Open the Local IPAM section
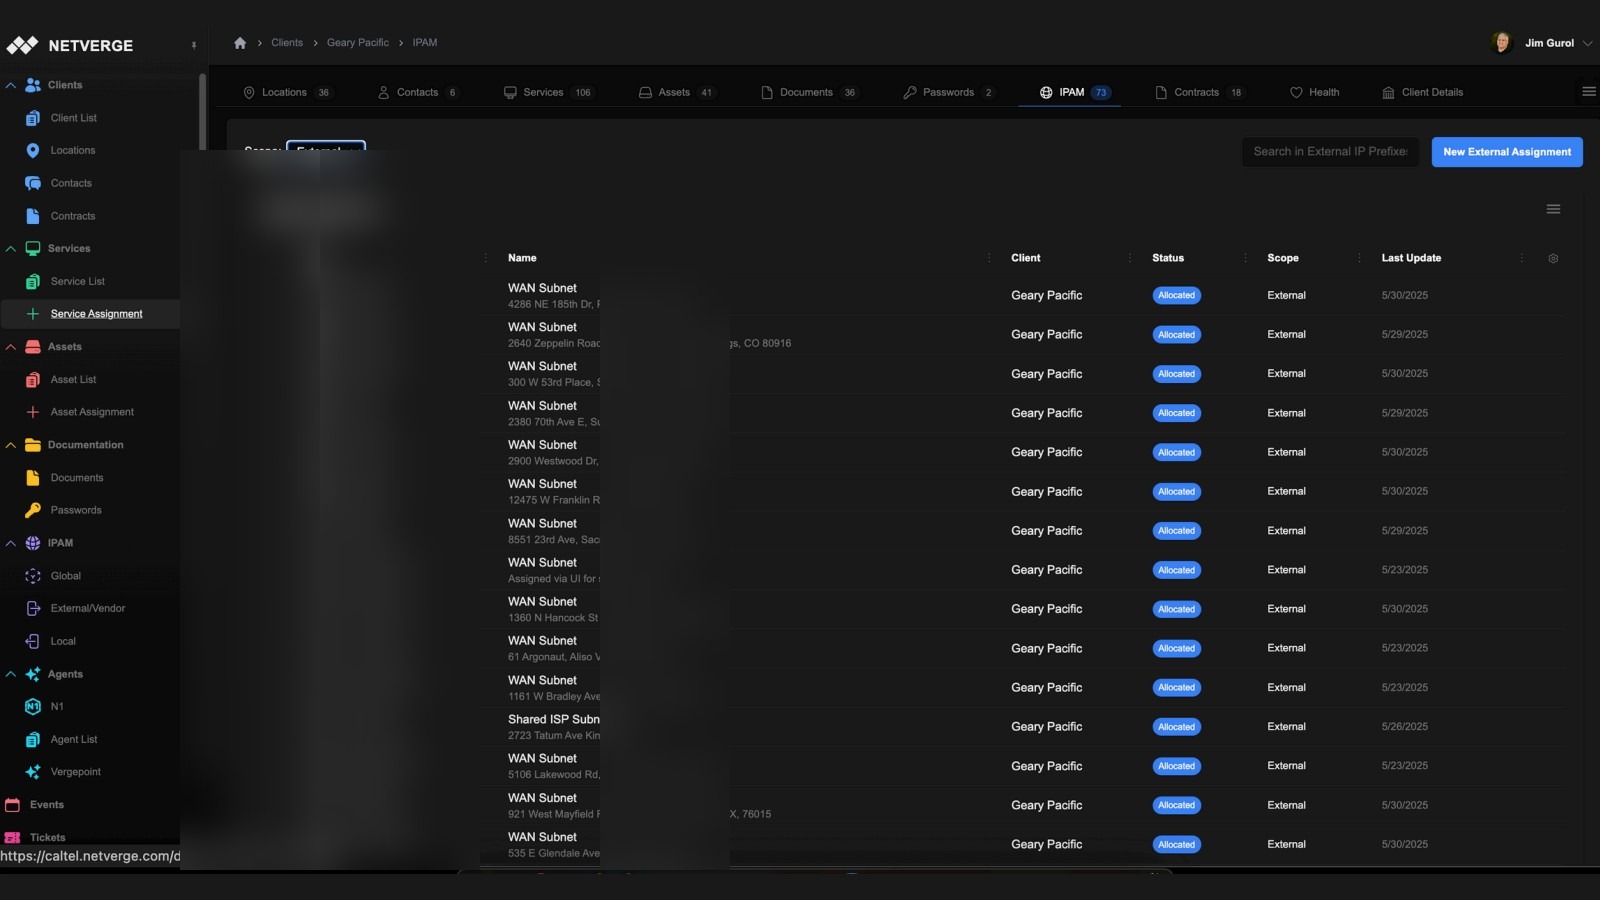 click(62, 641)
